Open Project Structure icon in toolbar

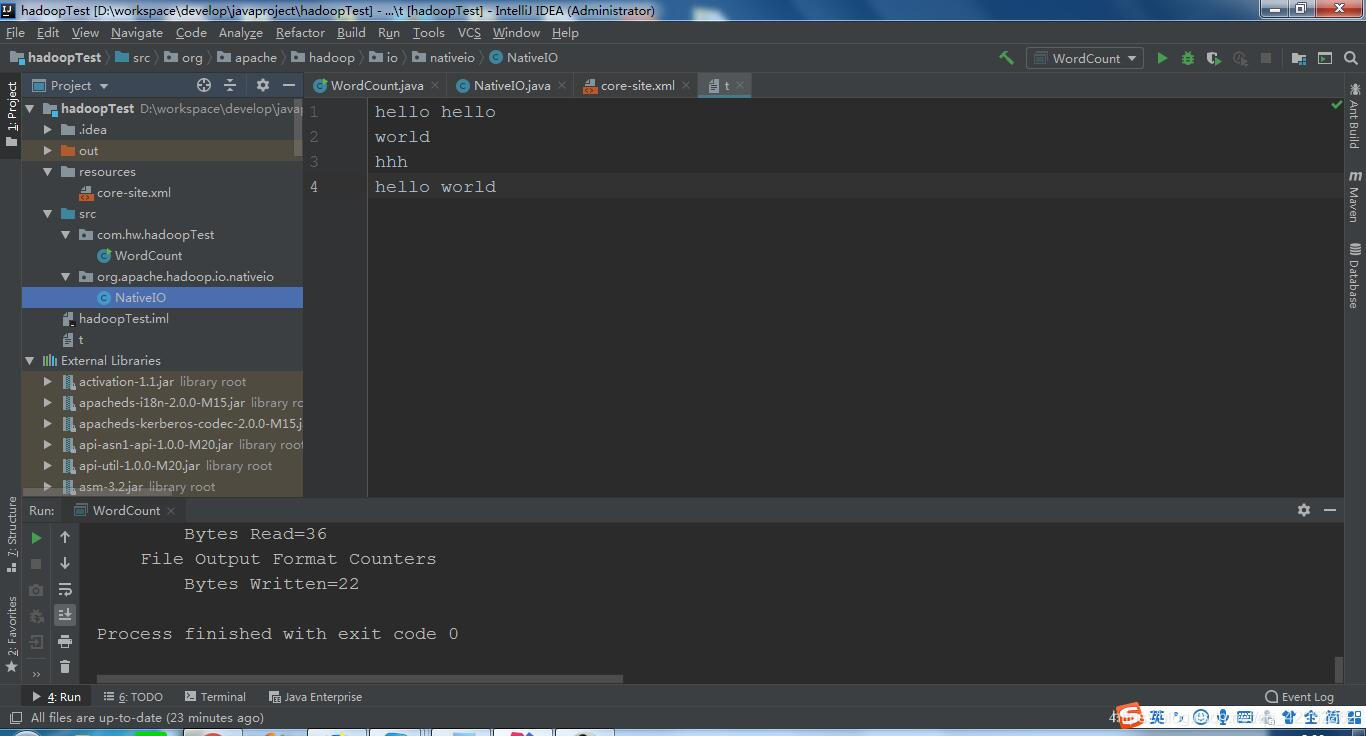tap(1299, 58)
